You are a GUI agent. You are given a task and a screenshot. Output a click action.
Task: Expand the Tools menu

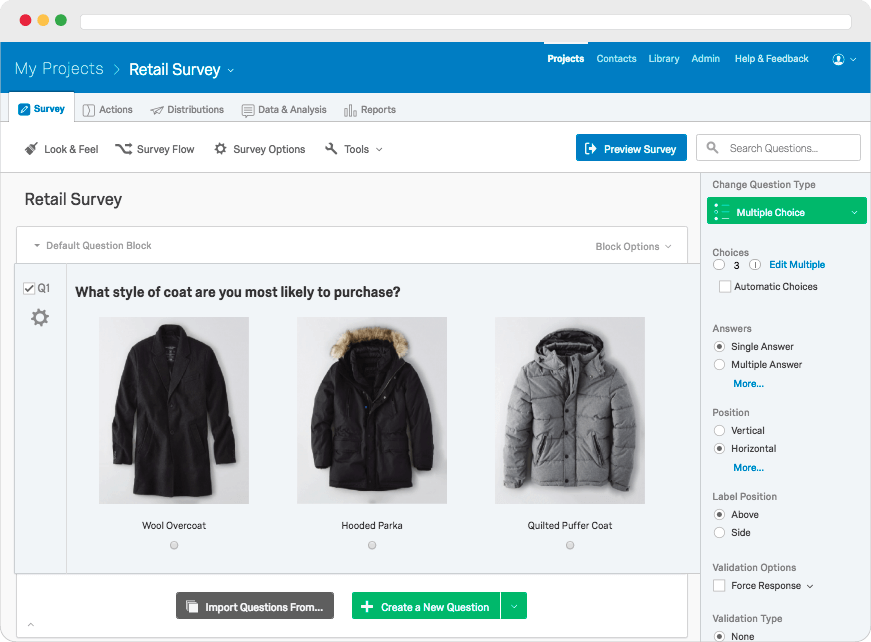354,149
